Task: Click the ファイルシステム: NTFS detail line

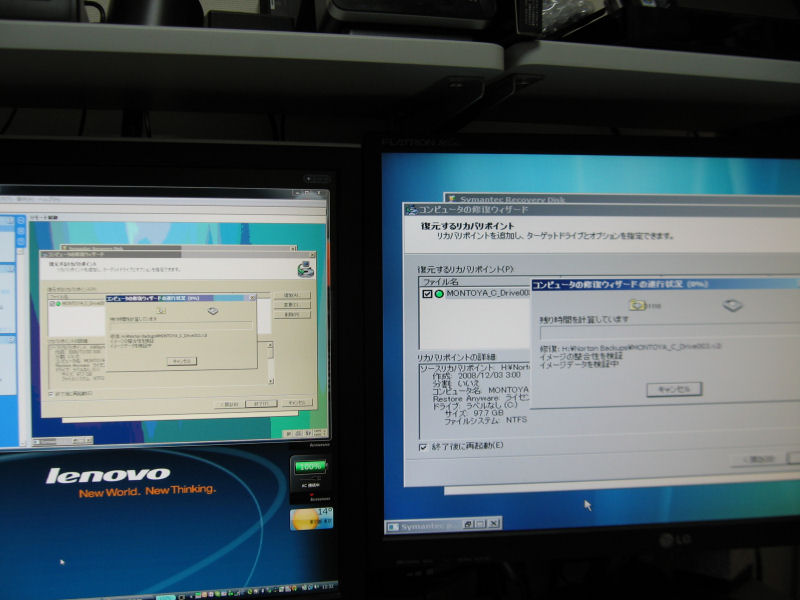Action: click(x=485, y=421)
